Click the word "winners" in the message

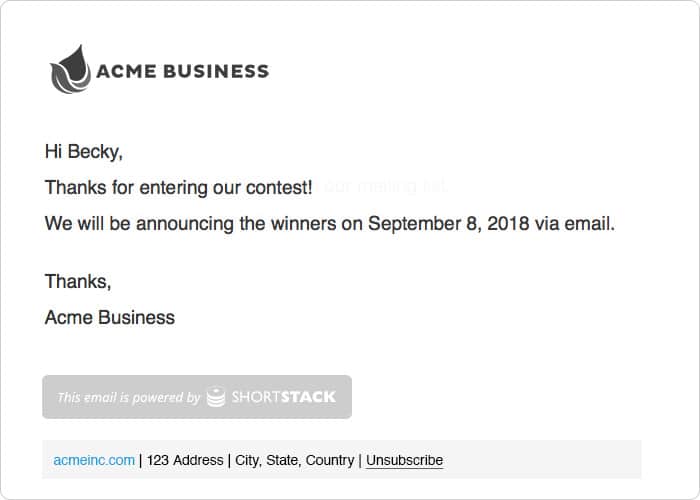click(x=303, y=223)
